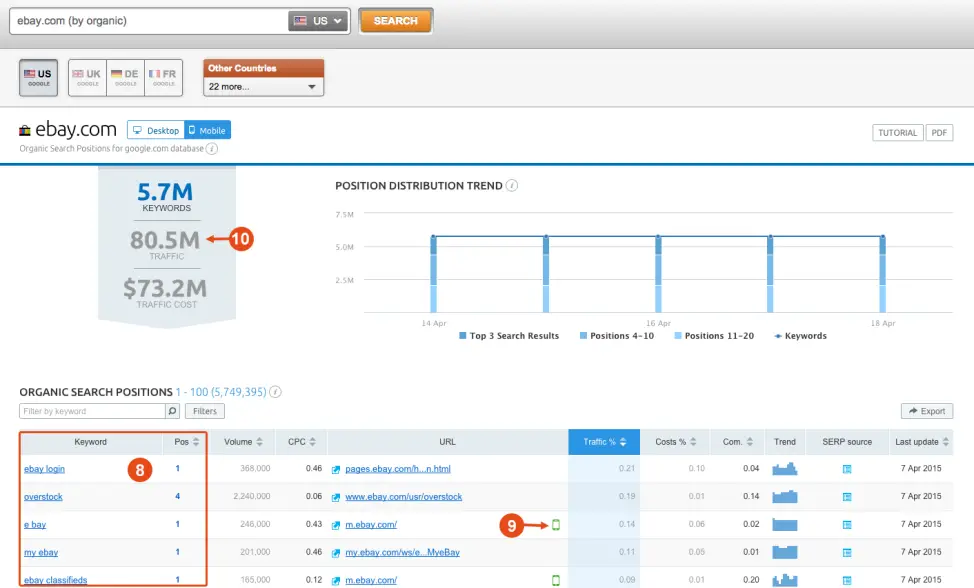Open the www.ebay.com/usr/overstock URL link
Viewport: 974px width, 588px height.
click(404, 497)
